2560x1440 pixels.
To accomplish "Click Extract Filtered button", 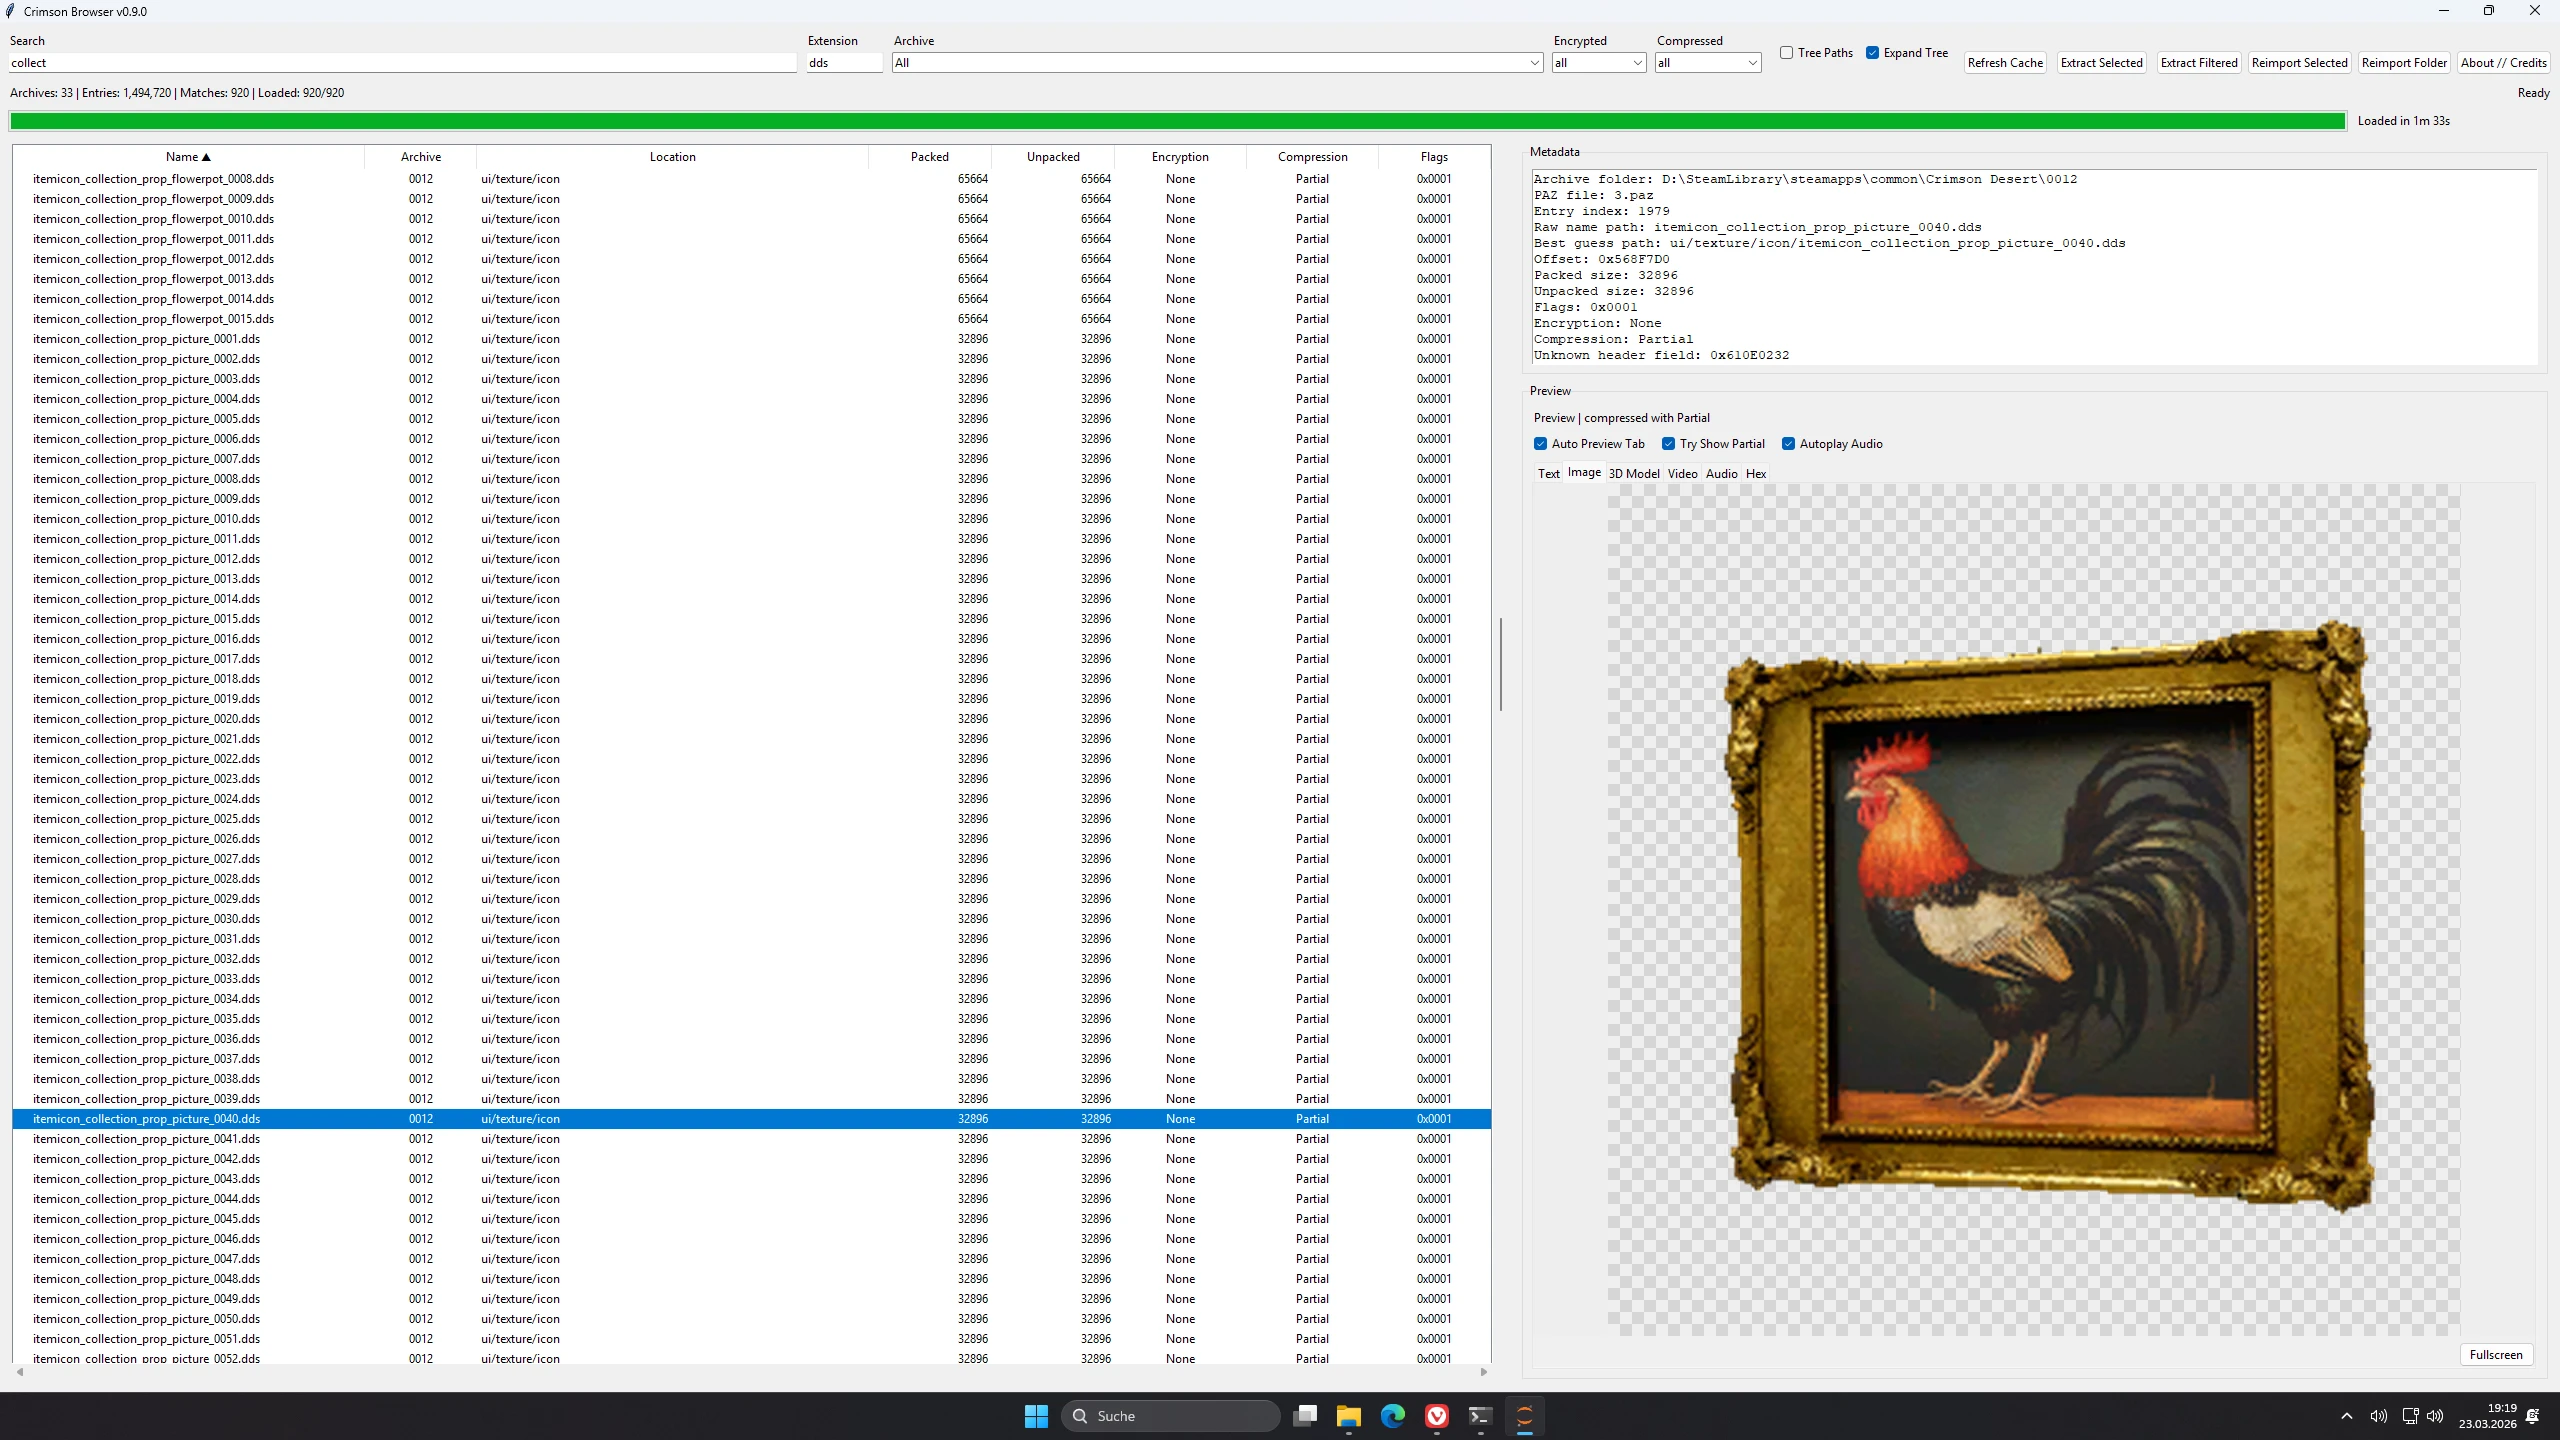I will (2199, 63).
